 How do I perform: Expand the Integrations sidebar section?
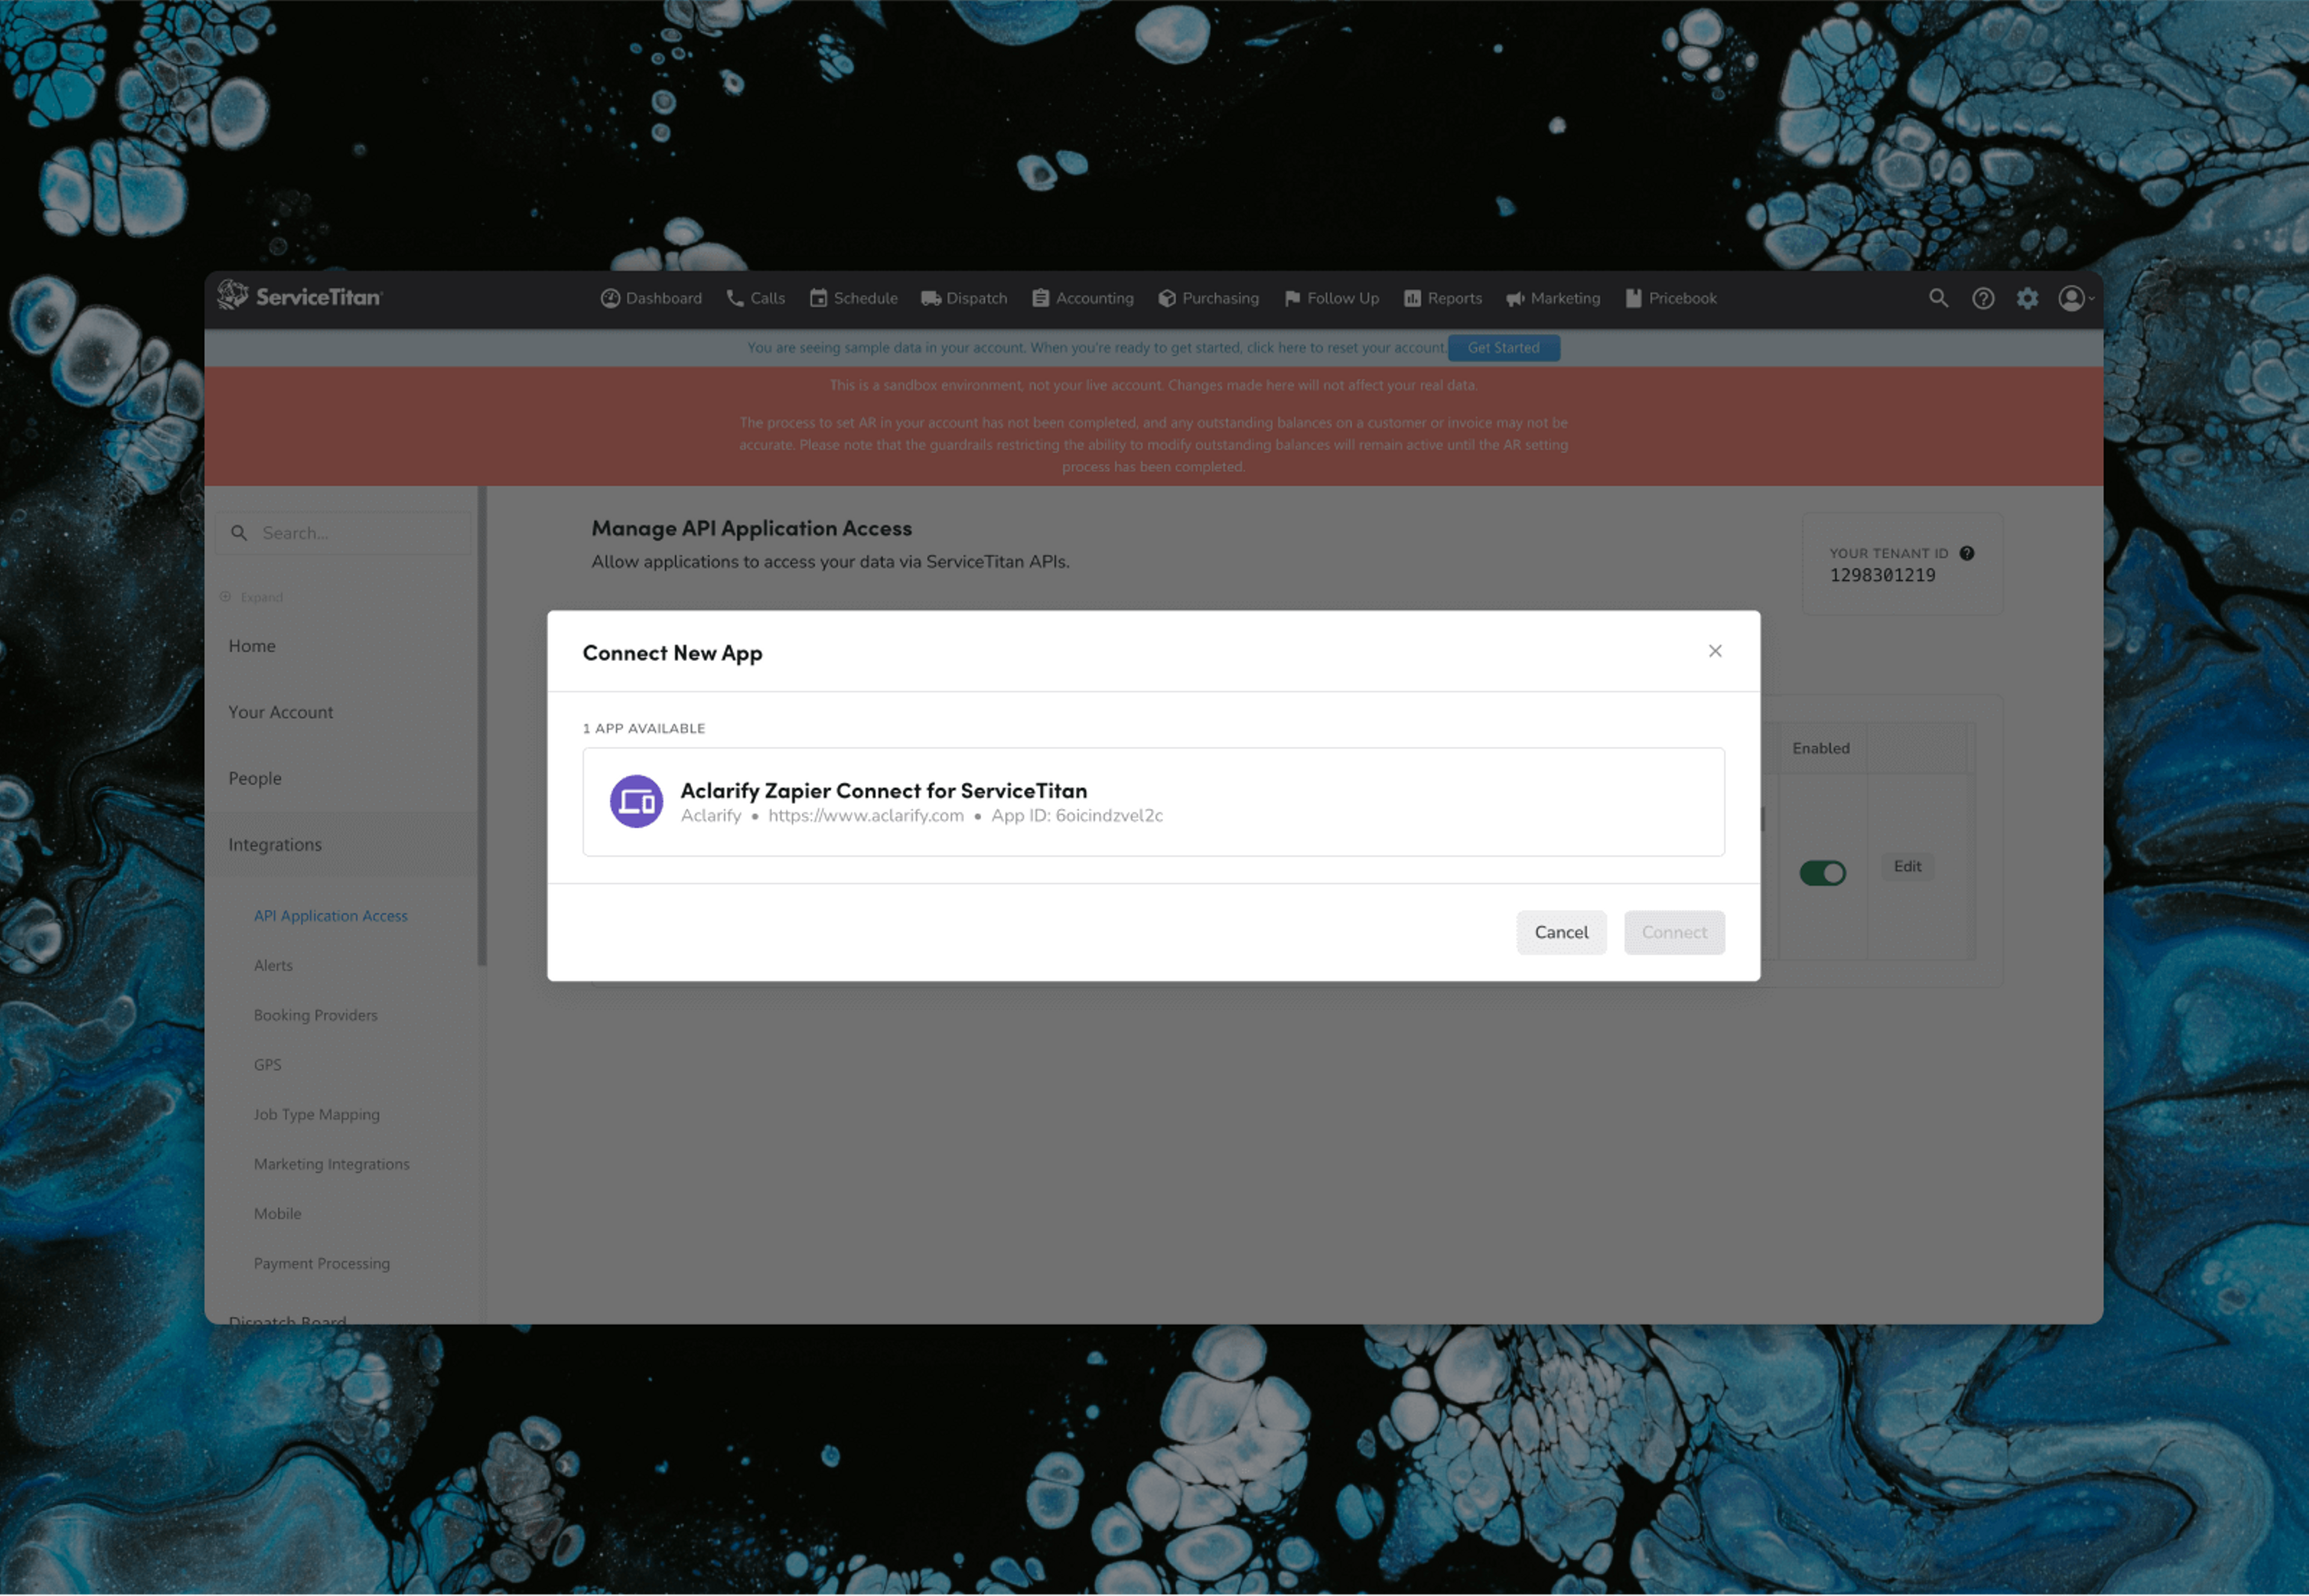coord(275,844)
